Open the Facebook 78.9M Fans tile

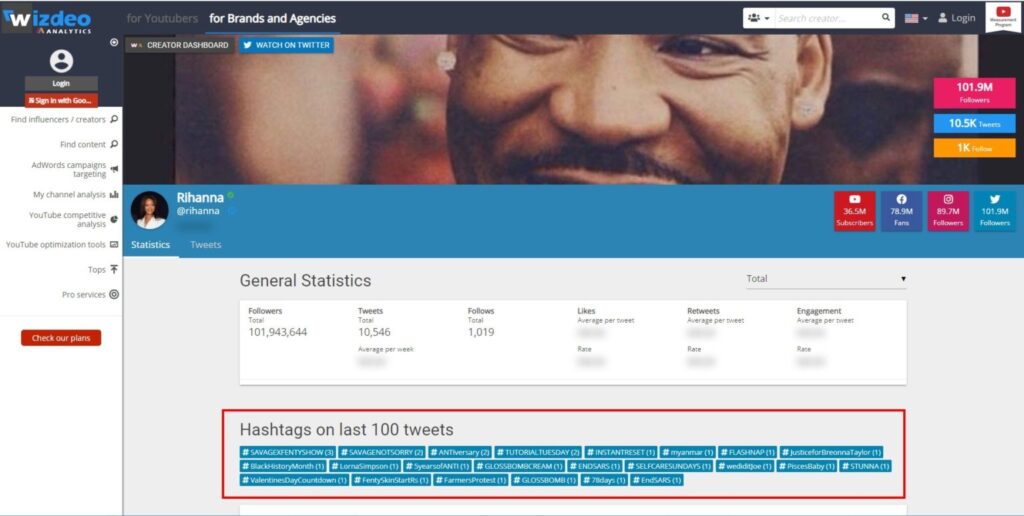(901, 210)
